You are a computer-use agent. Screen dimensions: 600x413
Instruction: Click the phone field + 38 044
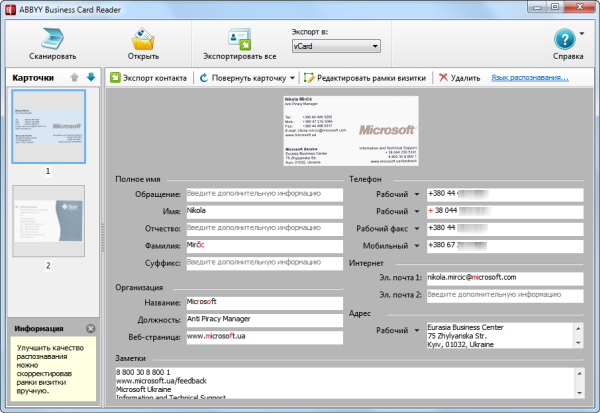click(505, 212)
